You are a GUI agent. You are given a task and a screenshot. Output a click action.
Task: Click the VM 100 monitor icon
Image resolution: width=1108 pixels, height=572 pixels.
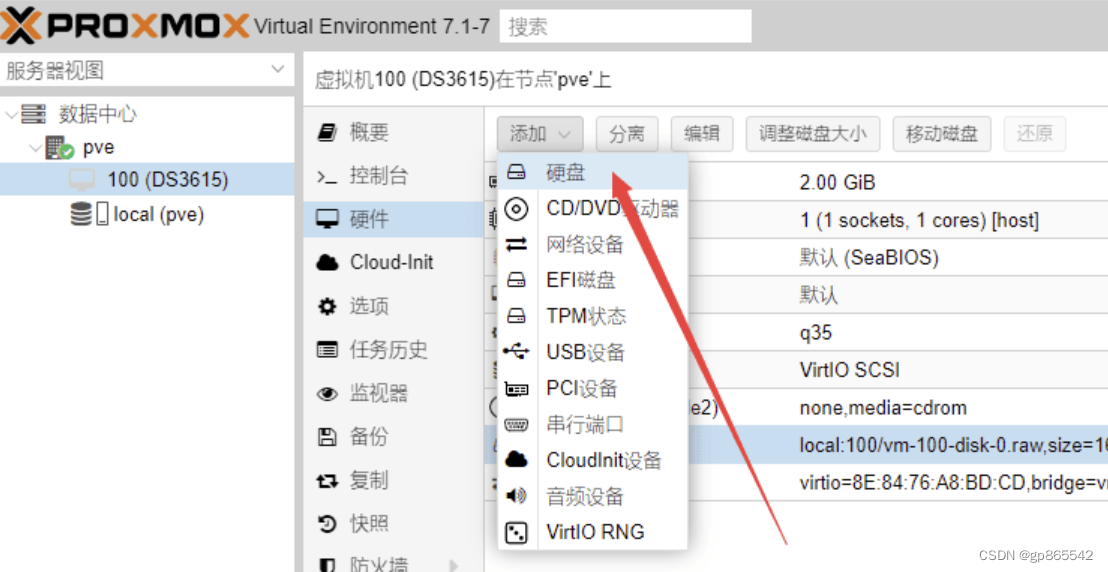[x=81, y=180]
